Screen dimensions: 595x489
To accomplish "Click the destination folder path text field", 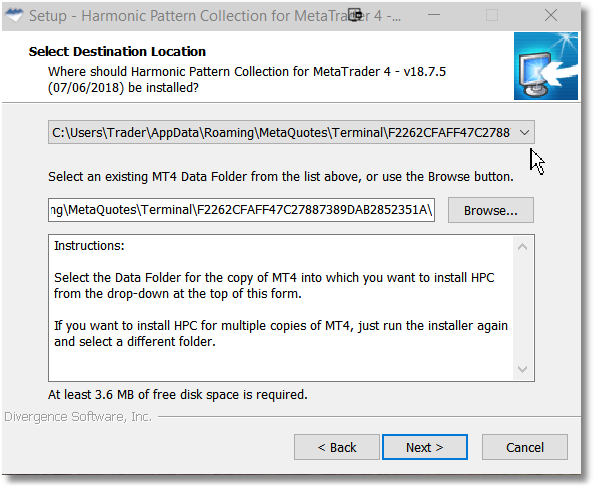I will click(241, 210).
